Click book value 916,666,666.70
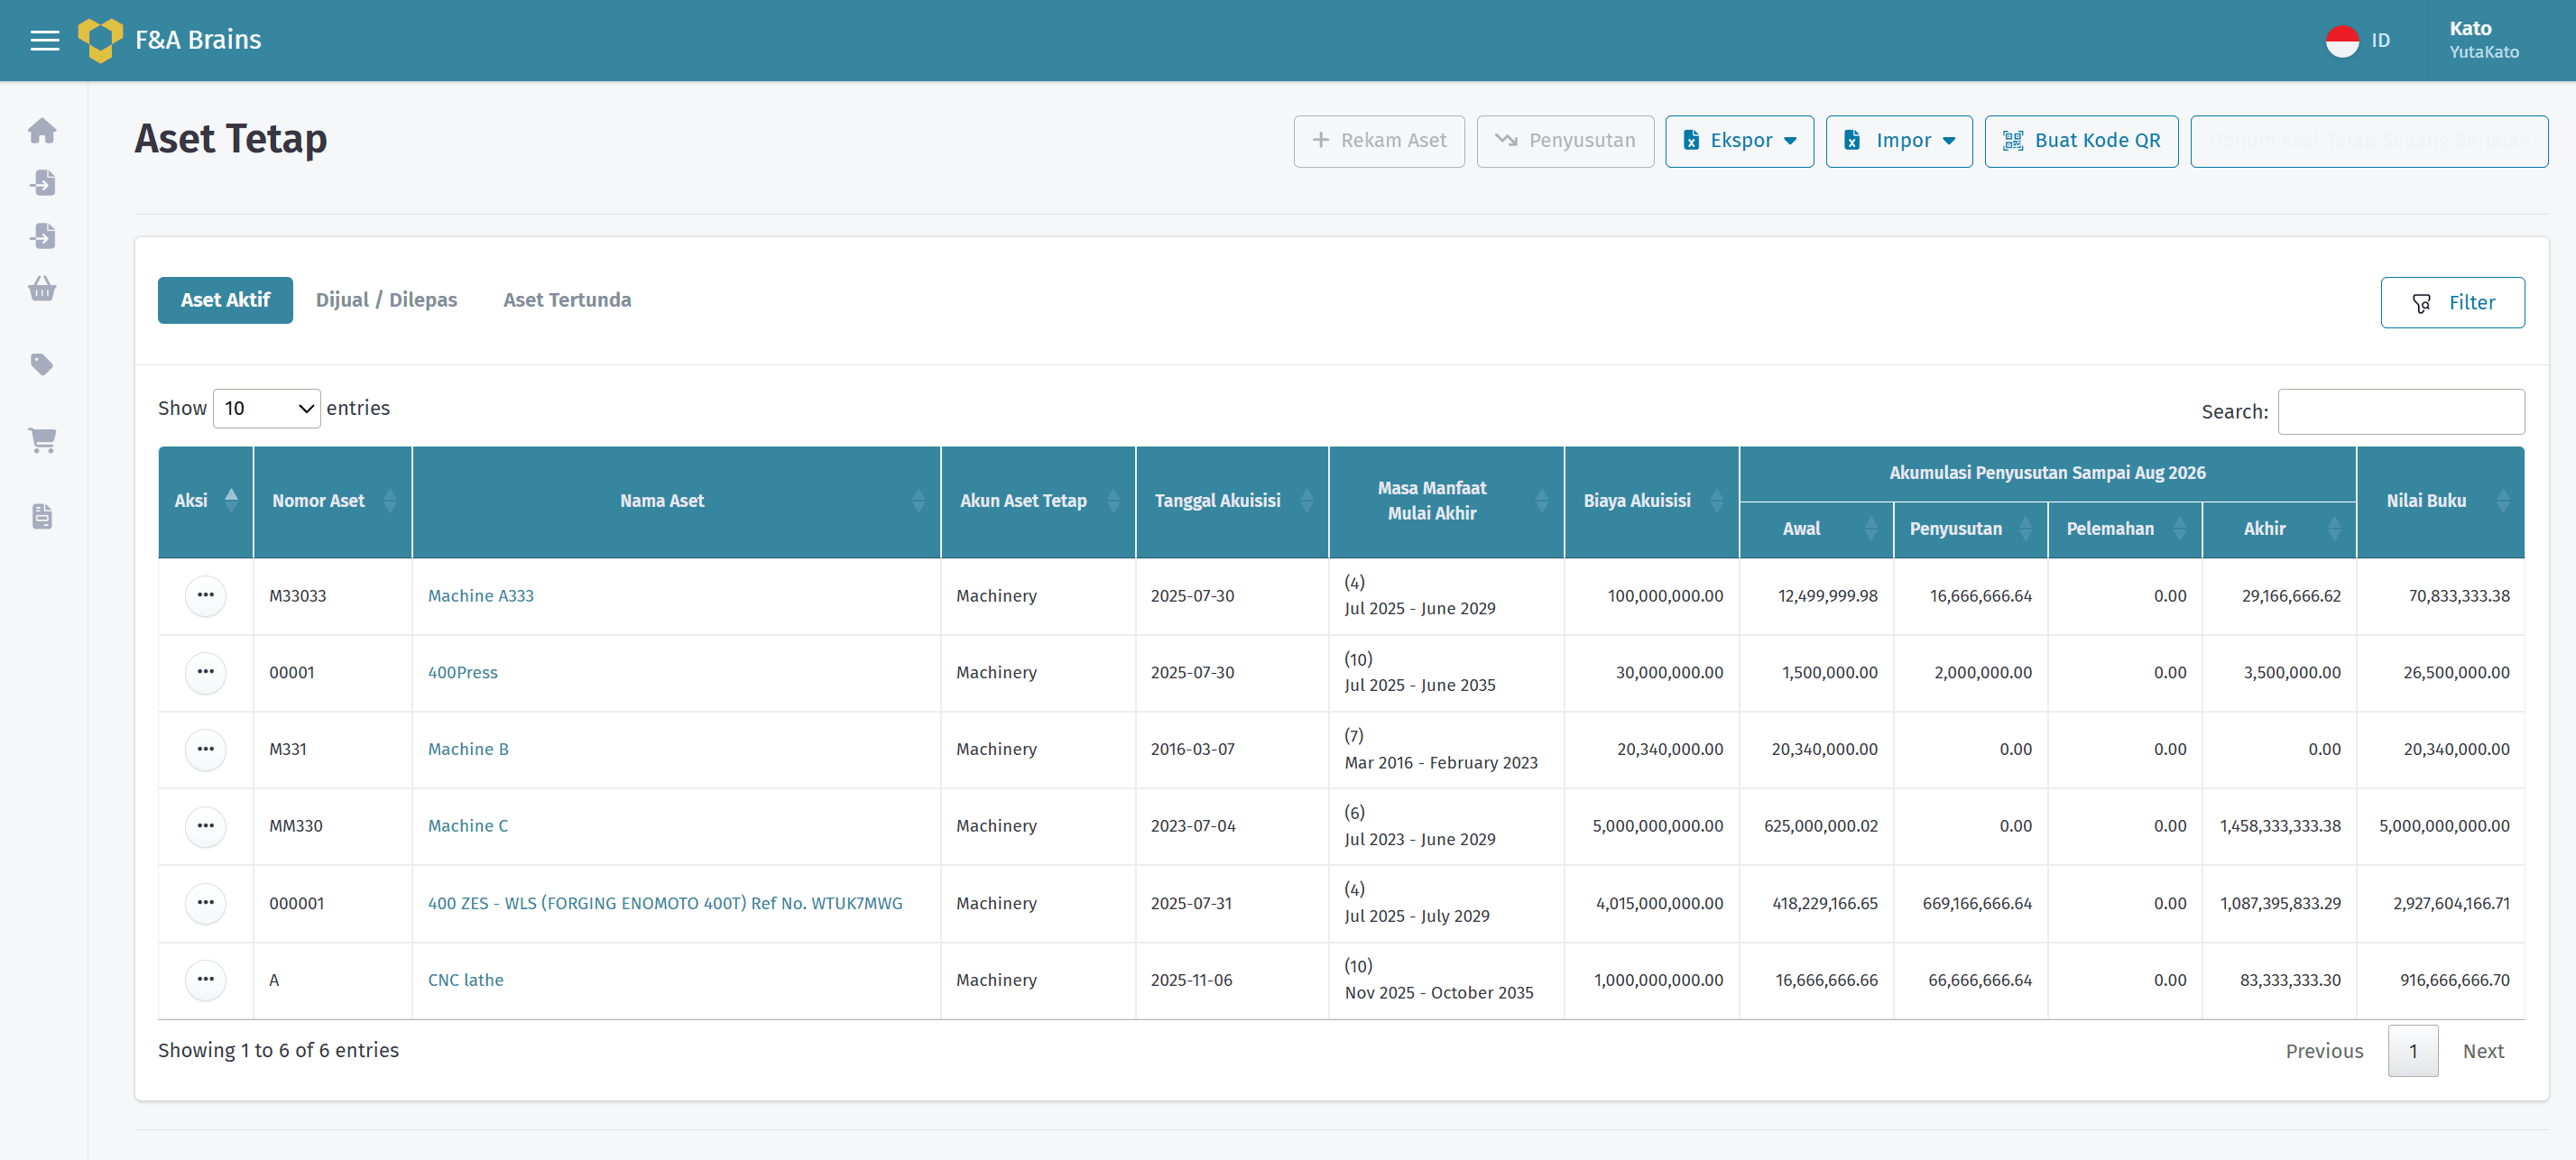The height and width of the screenshot is (1160, 2576). coord(2454,980)
